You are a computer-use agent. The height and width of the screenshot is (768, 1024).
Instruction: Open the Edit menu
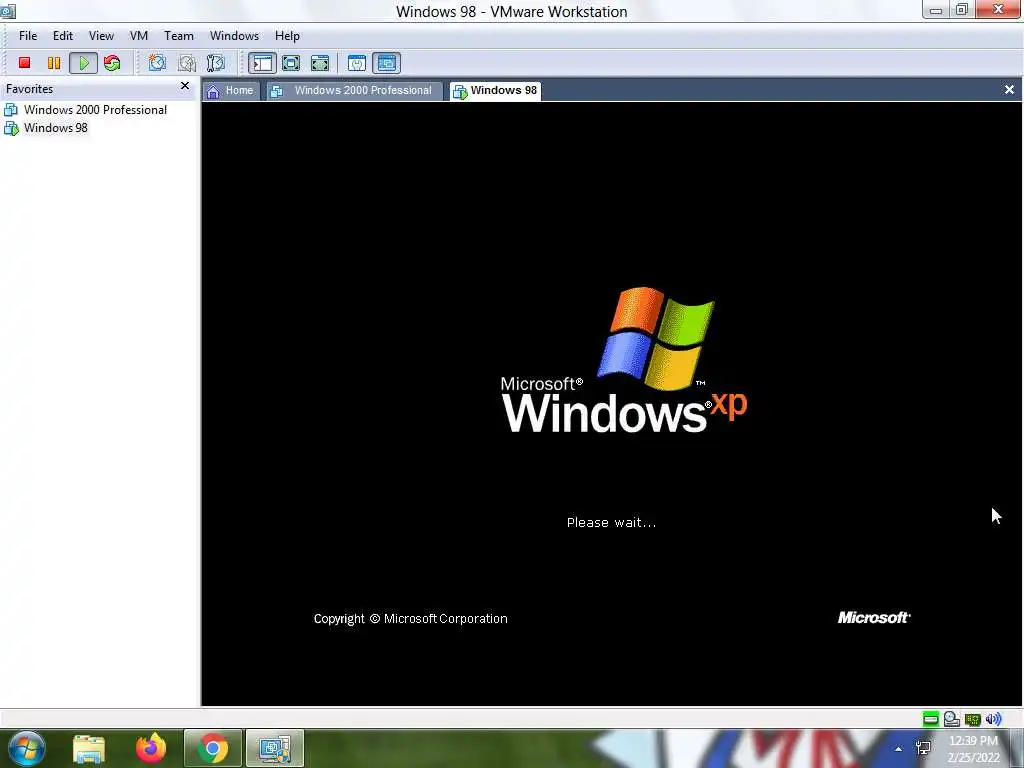pyautogui.click(x=63, y=36)
